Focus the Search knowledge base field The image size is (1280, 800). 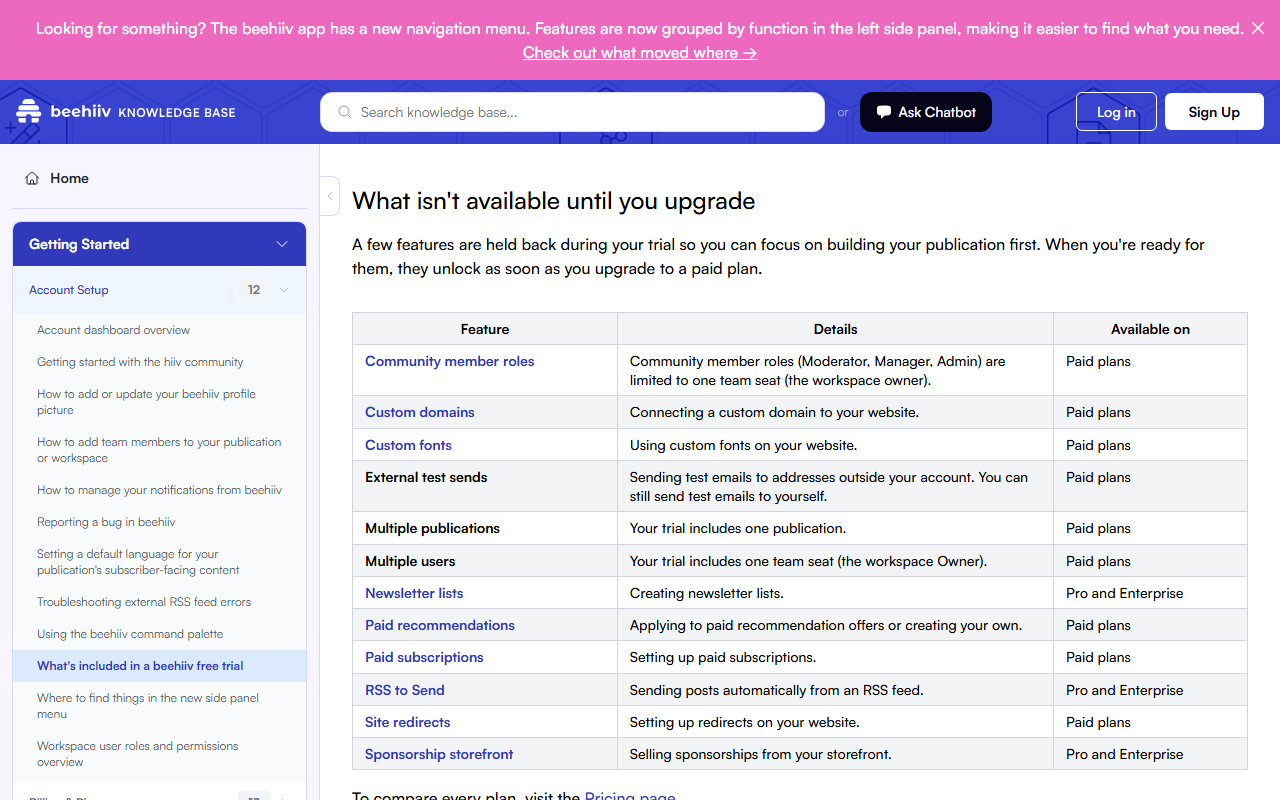572,112
